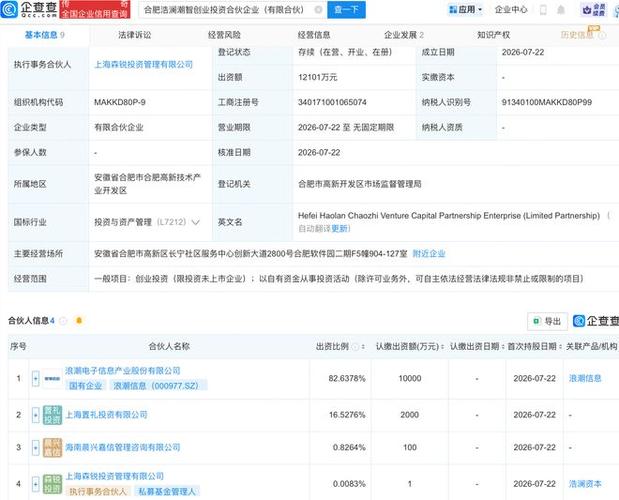This screenshot has height=500, width=619.
Task: Go to 企业中心
Action: [511, 9]
